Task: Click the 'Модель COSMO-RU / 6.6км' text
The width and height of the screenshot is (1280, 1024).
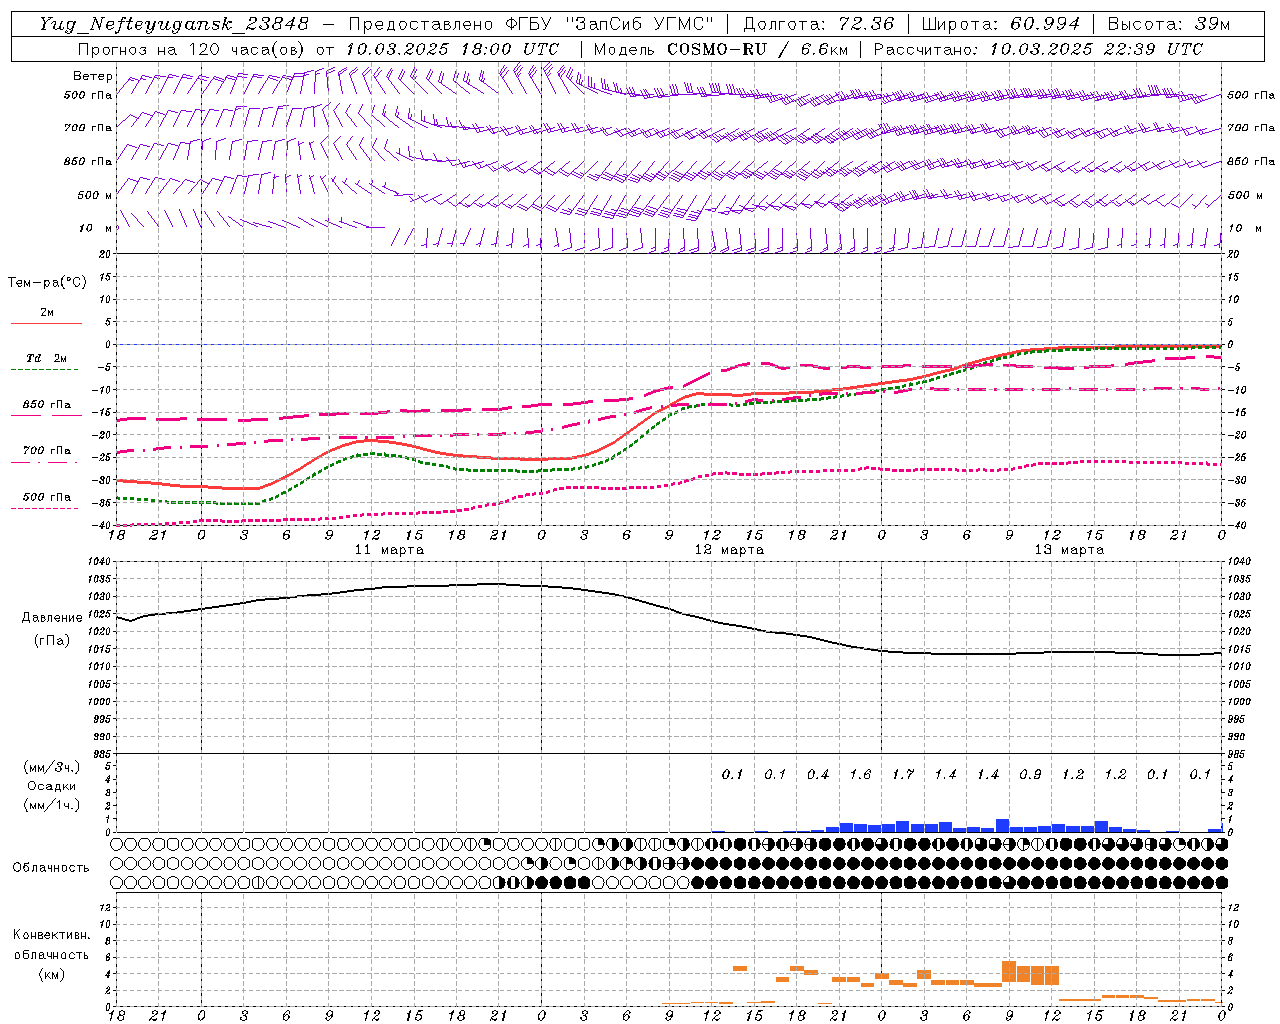Action: coord(721,49)
